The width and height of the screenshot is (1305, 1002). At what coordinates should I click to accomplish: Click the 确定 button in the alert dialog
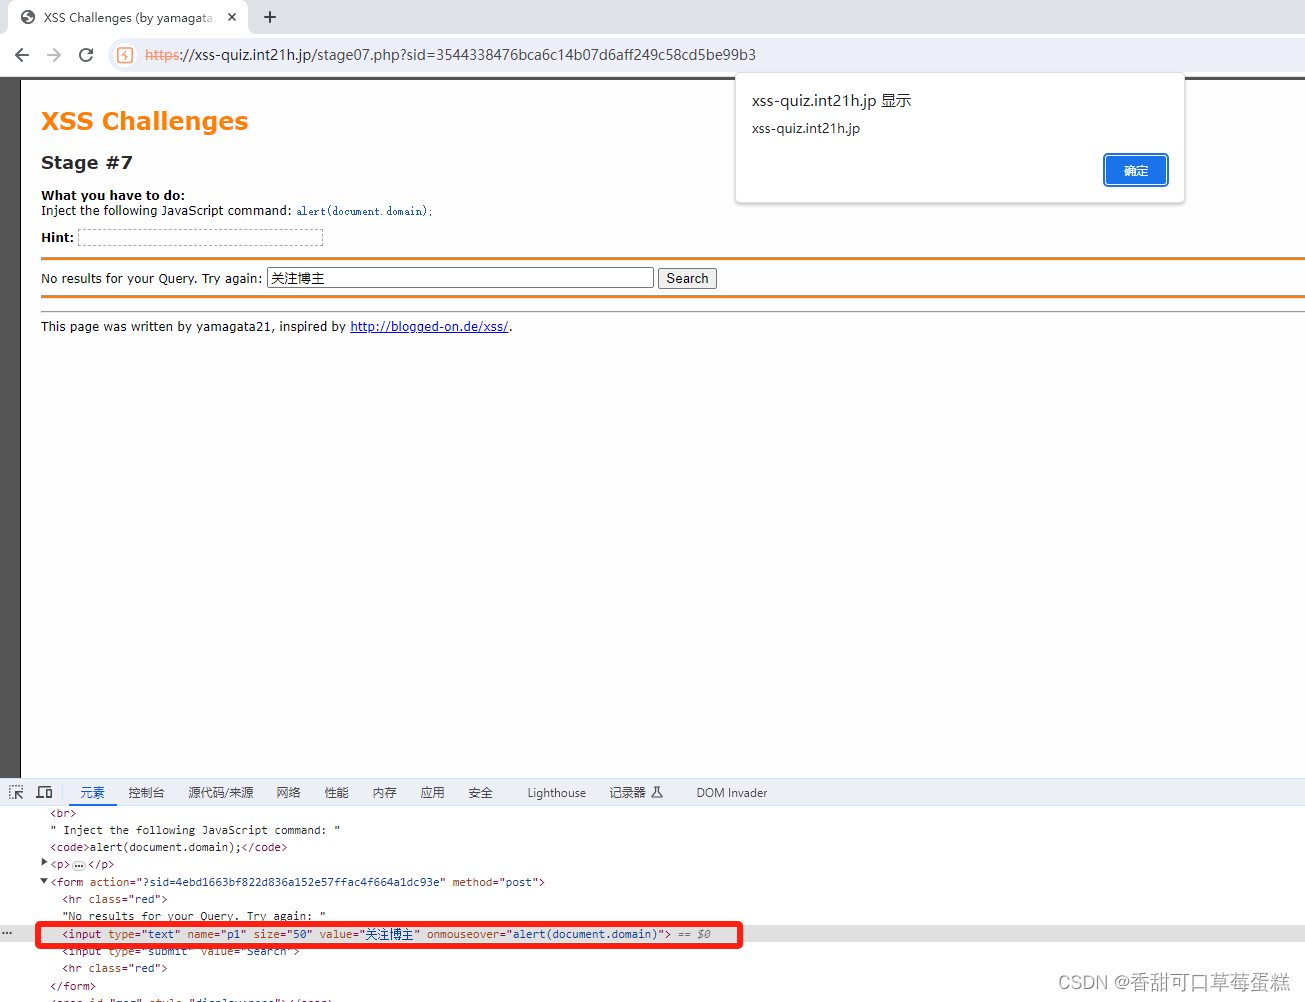coord(1135,170)
